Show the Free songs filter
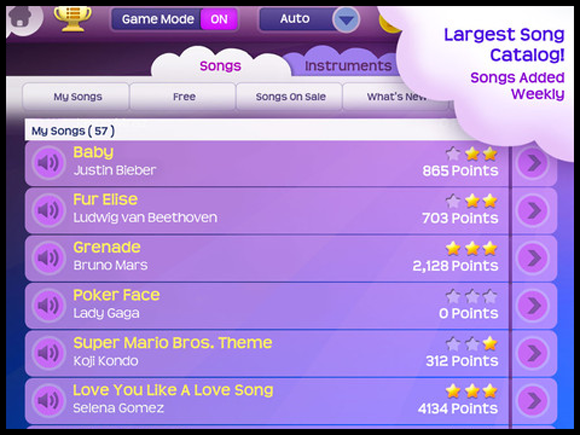The width and height of the screenshot is (580, 435). click(184, 97)
